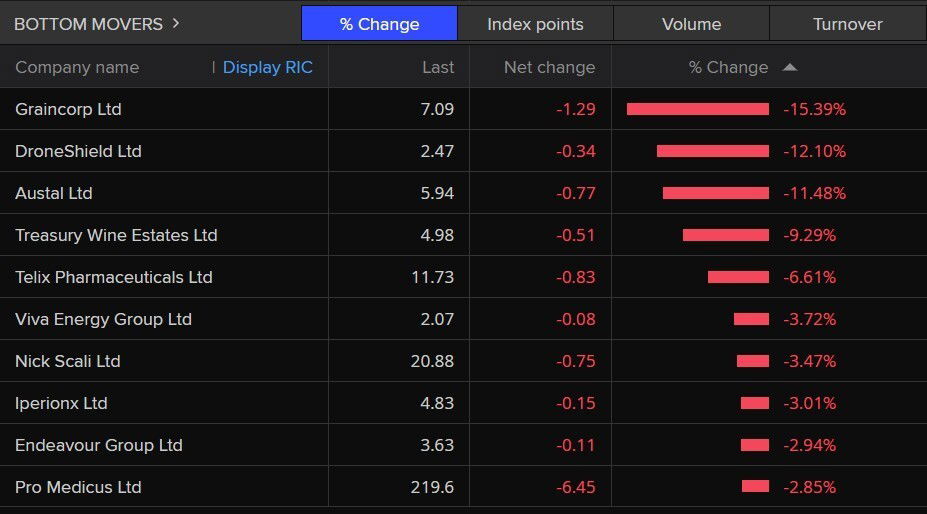Select the Turnover tab
This screenshot has height=514, width=927.
(847, 24)
